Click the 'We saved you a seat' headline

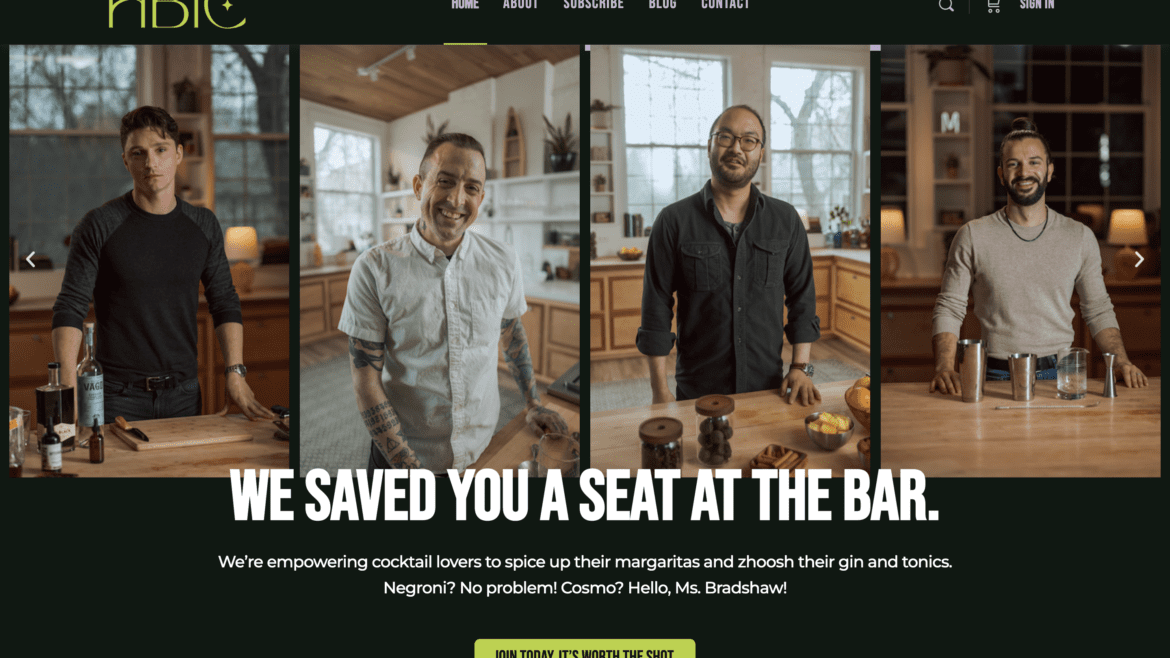tap(584, 496)
